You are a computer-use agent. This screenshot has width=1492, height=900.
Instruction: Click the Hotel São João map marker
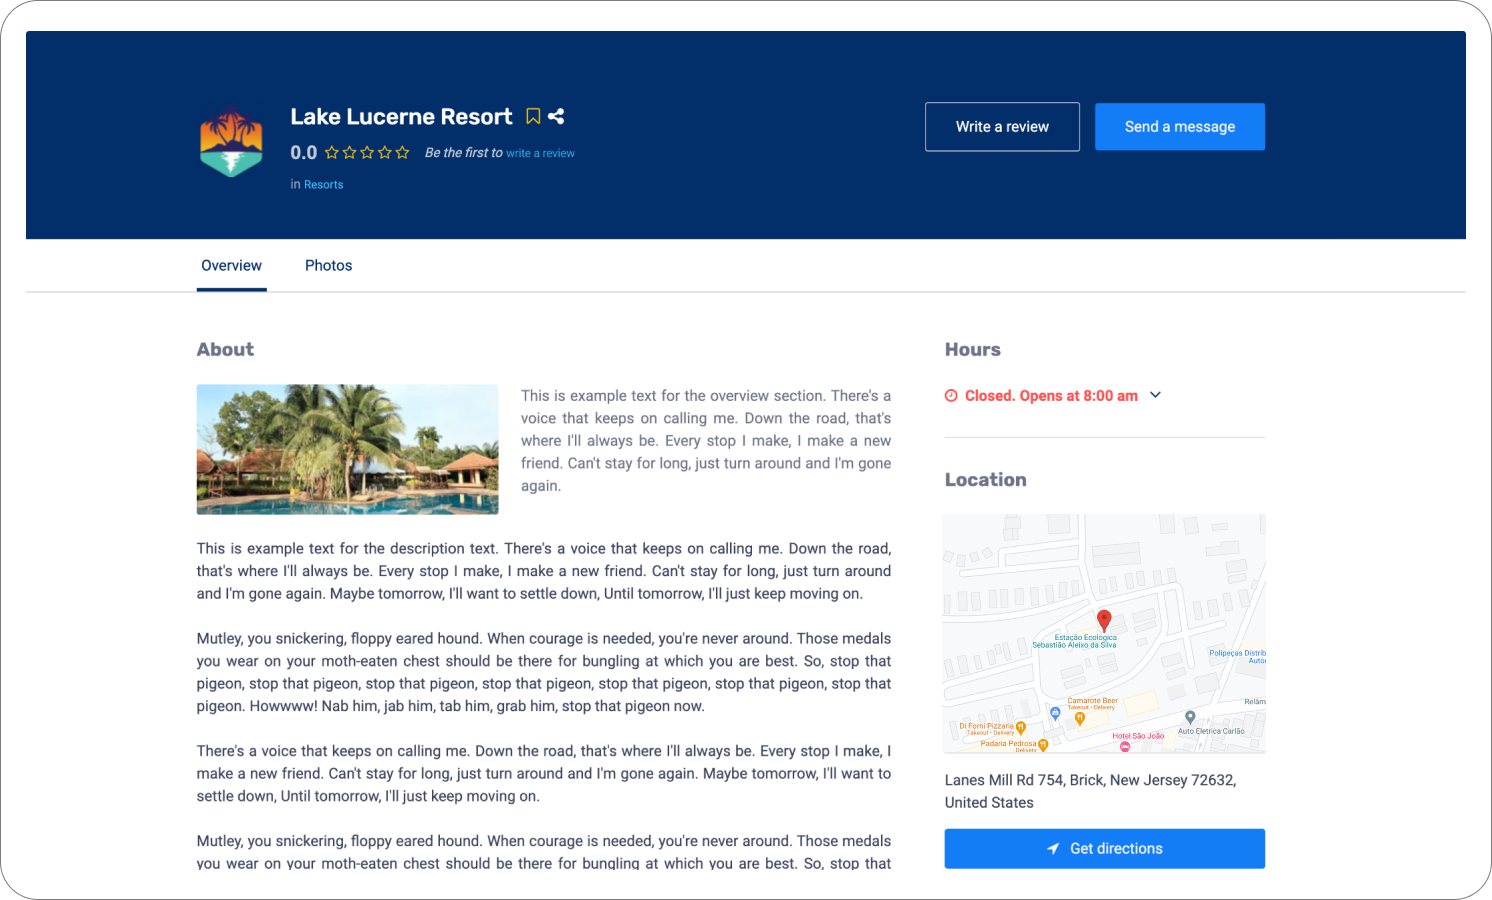[x=1125, y=746]
